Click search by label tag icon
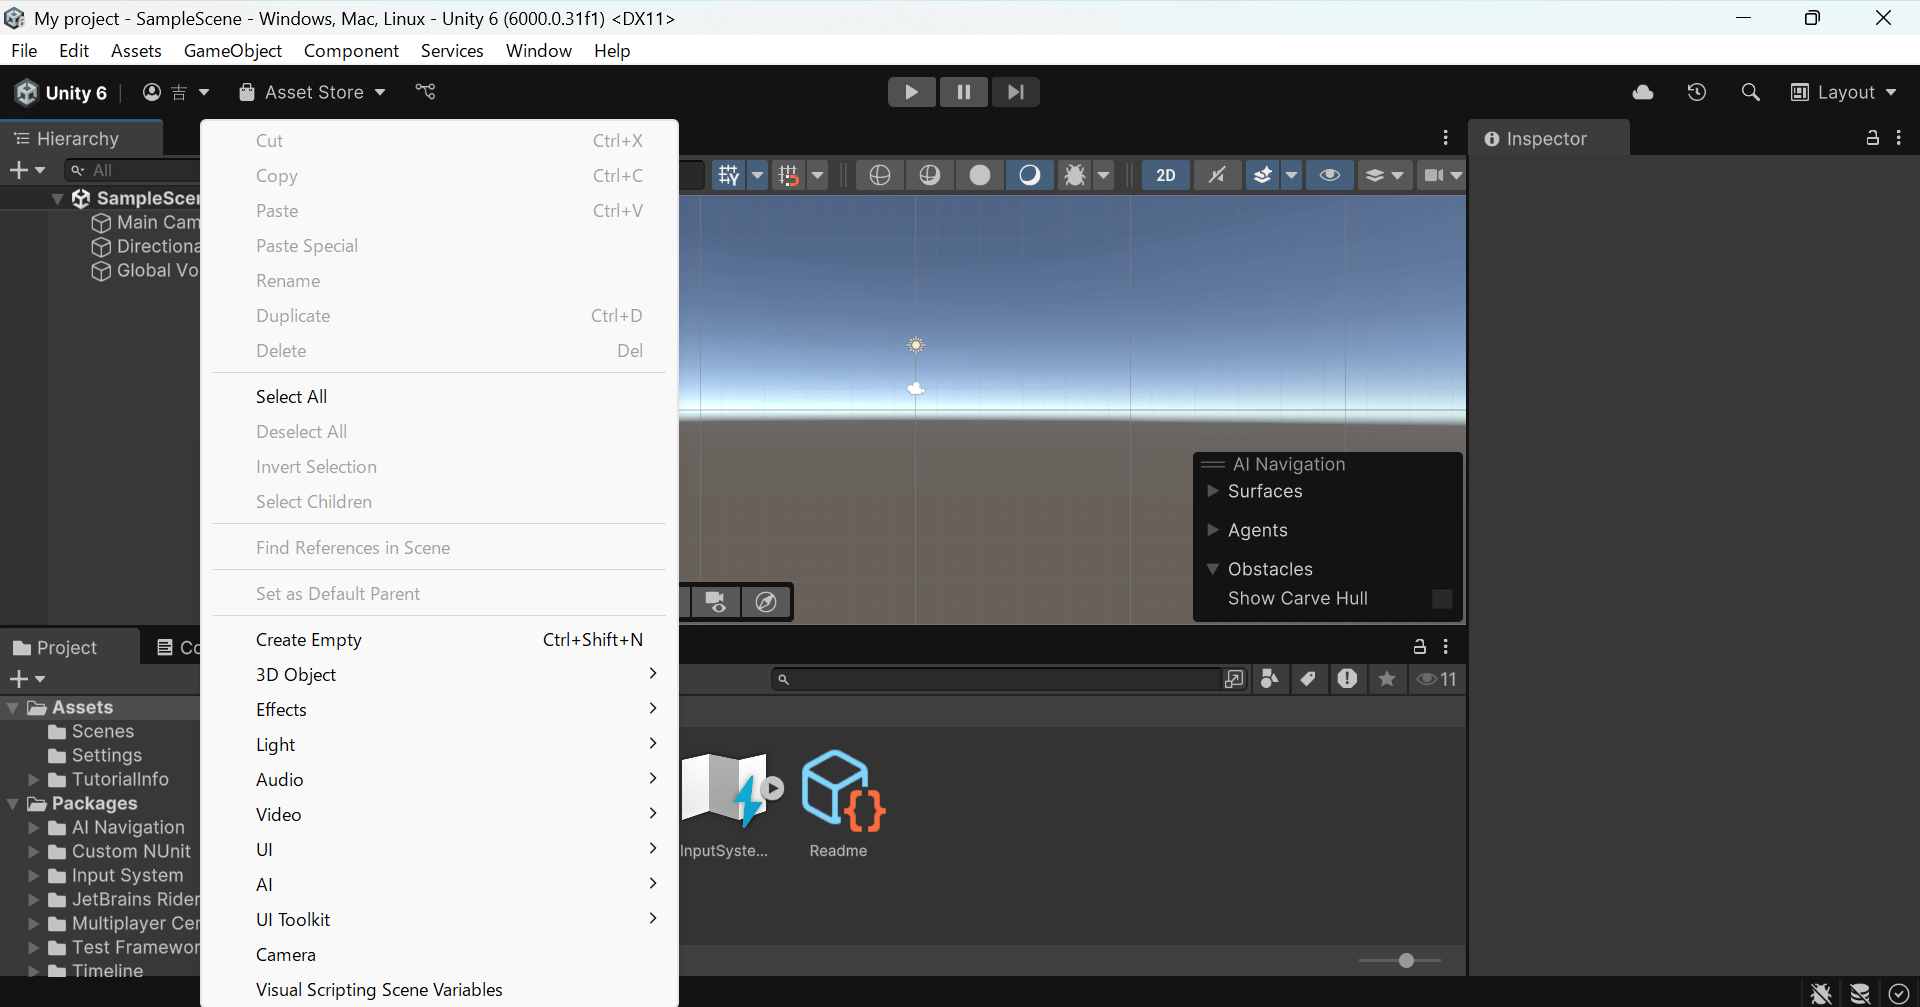This screenshot has height=1007, width=1920. (1308, 679)
